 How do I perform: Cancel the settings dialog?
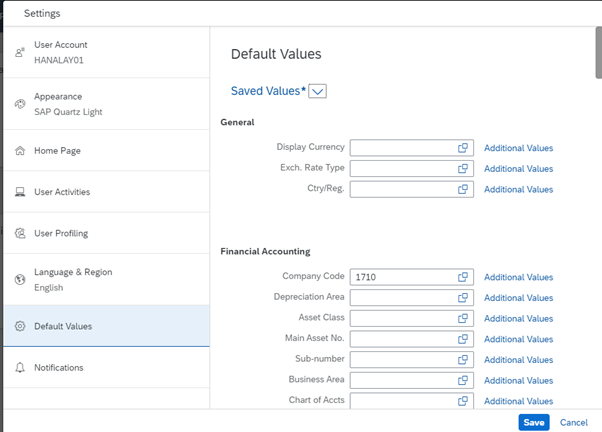574,422
